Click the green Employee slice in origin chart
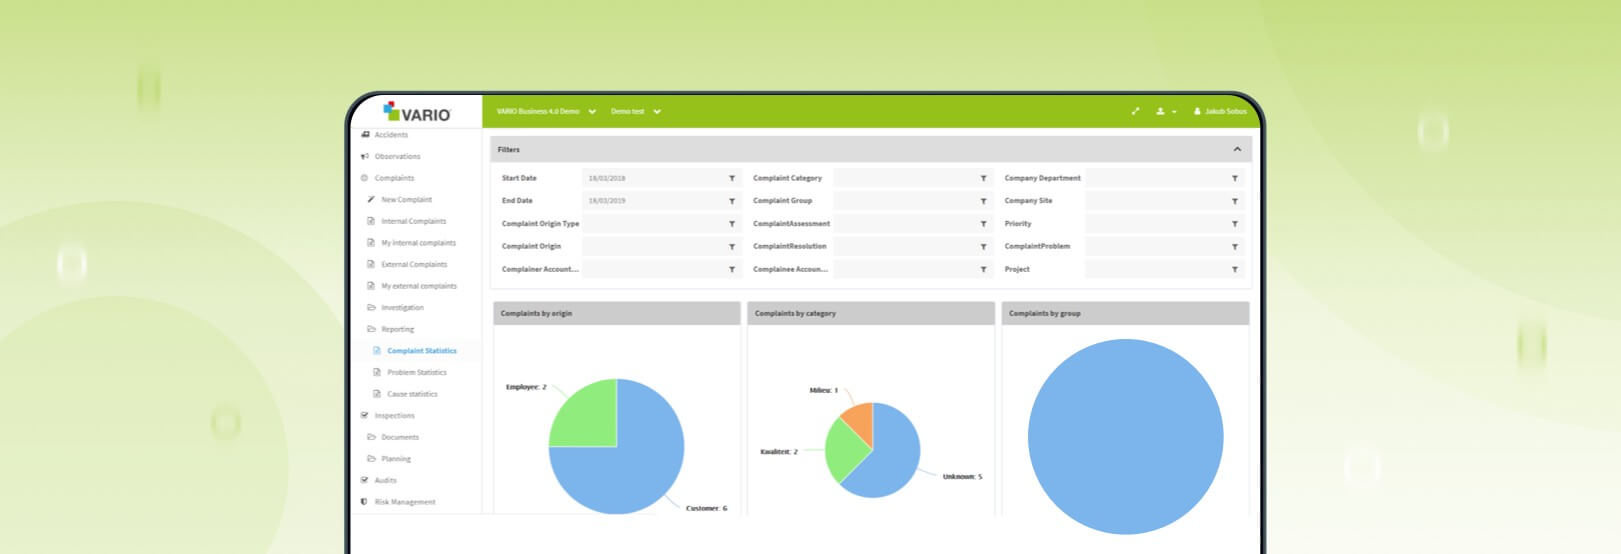The width and height of the screenshot is (1621, 554). (x=585, y=412)
